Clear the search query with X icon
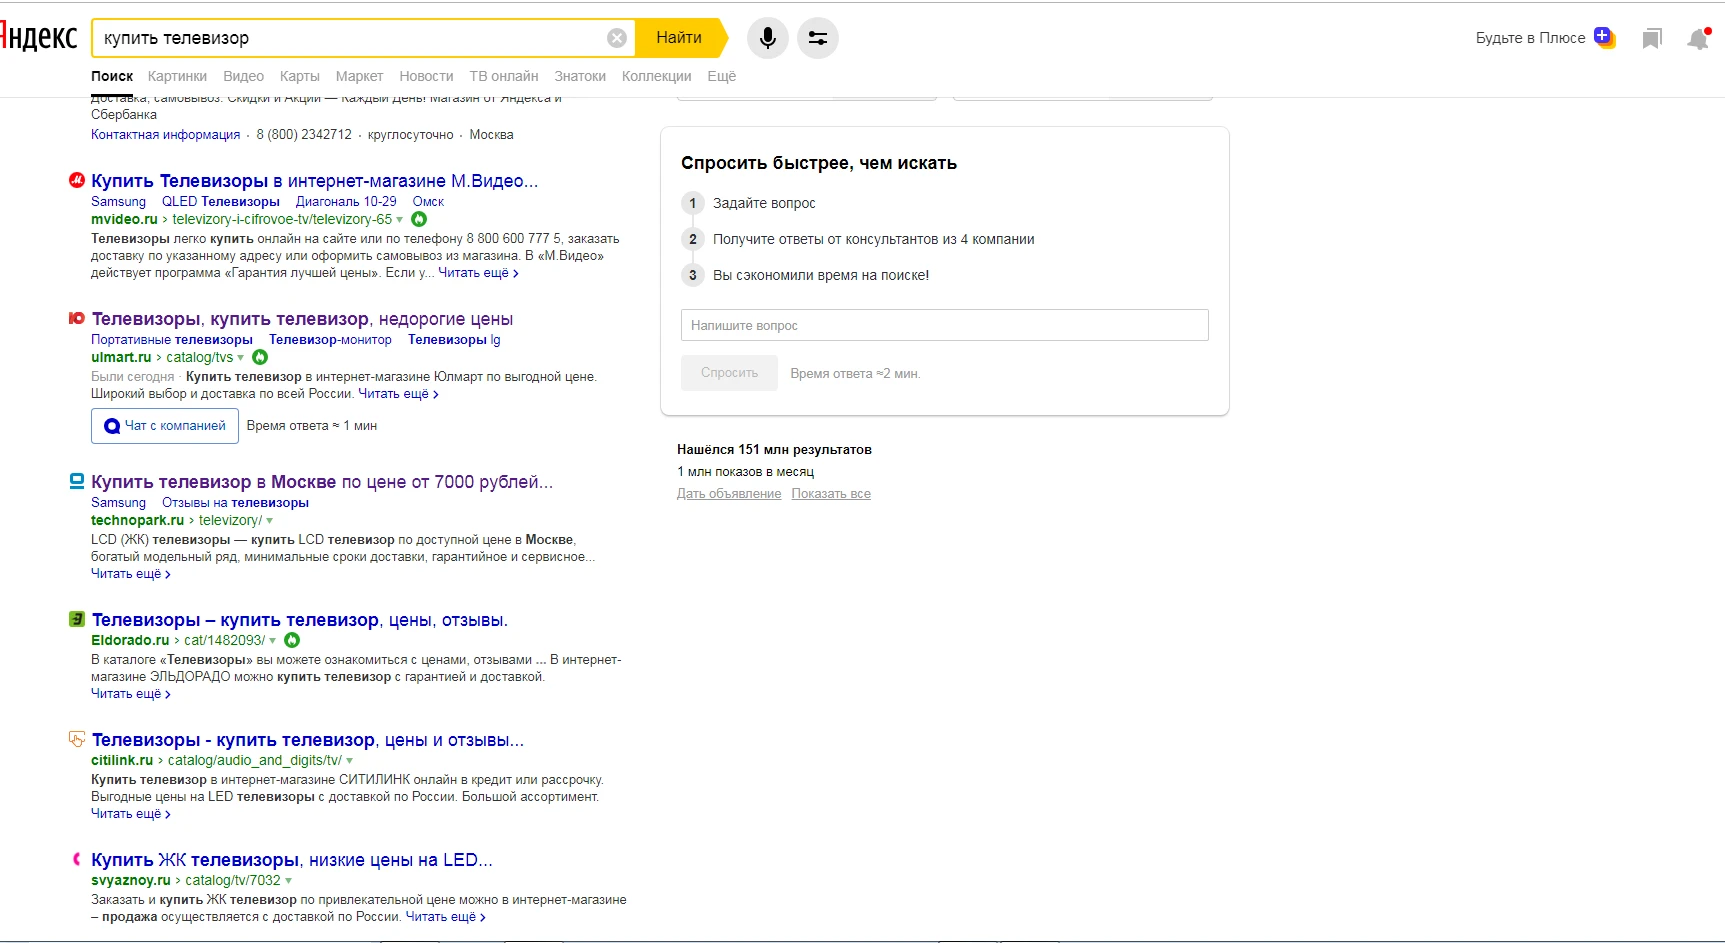 [617, 38]
